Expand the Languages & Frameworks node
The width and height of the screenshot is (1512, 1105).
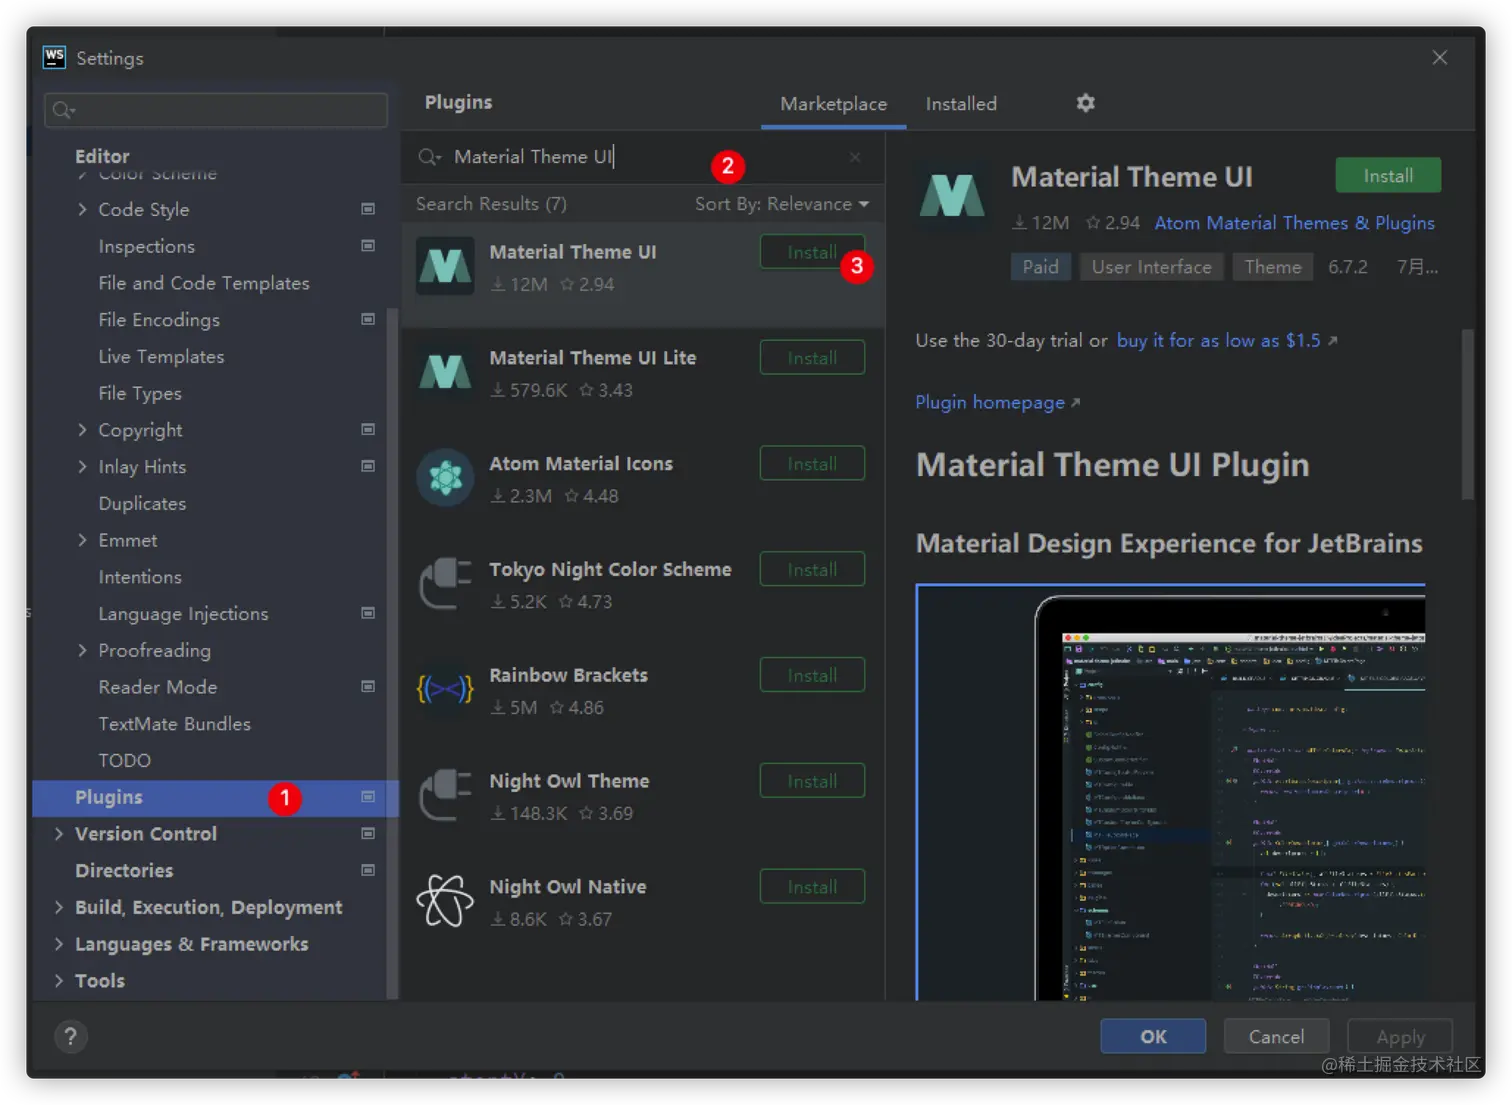coord(59,944)
